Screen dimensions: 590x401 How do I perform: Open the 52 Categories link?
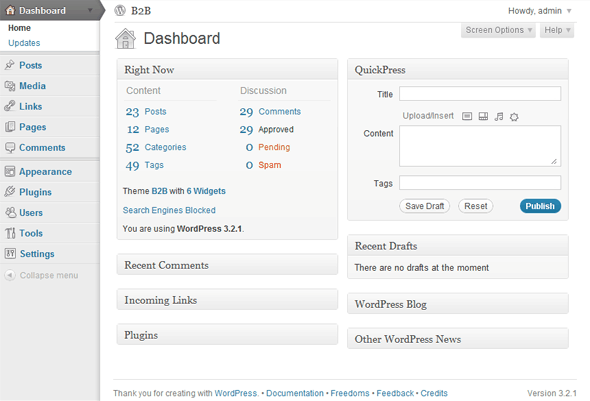[156, 147]
